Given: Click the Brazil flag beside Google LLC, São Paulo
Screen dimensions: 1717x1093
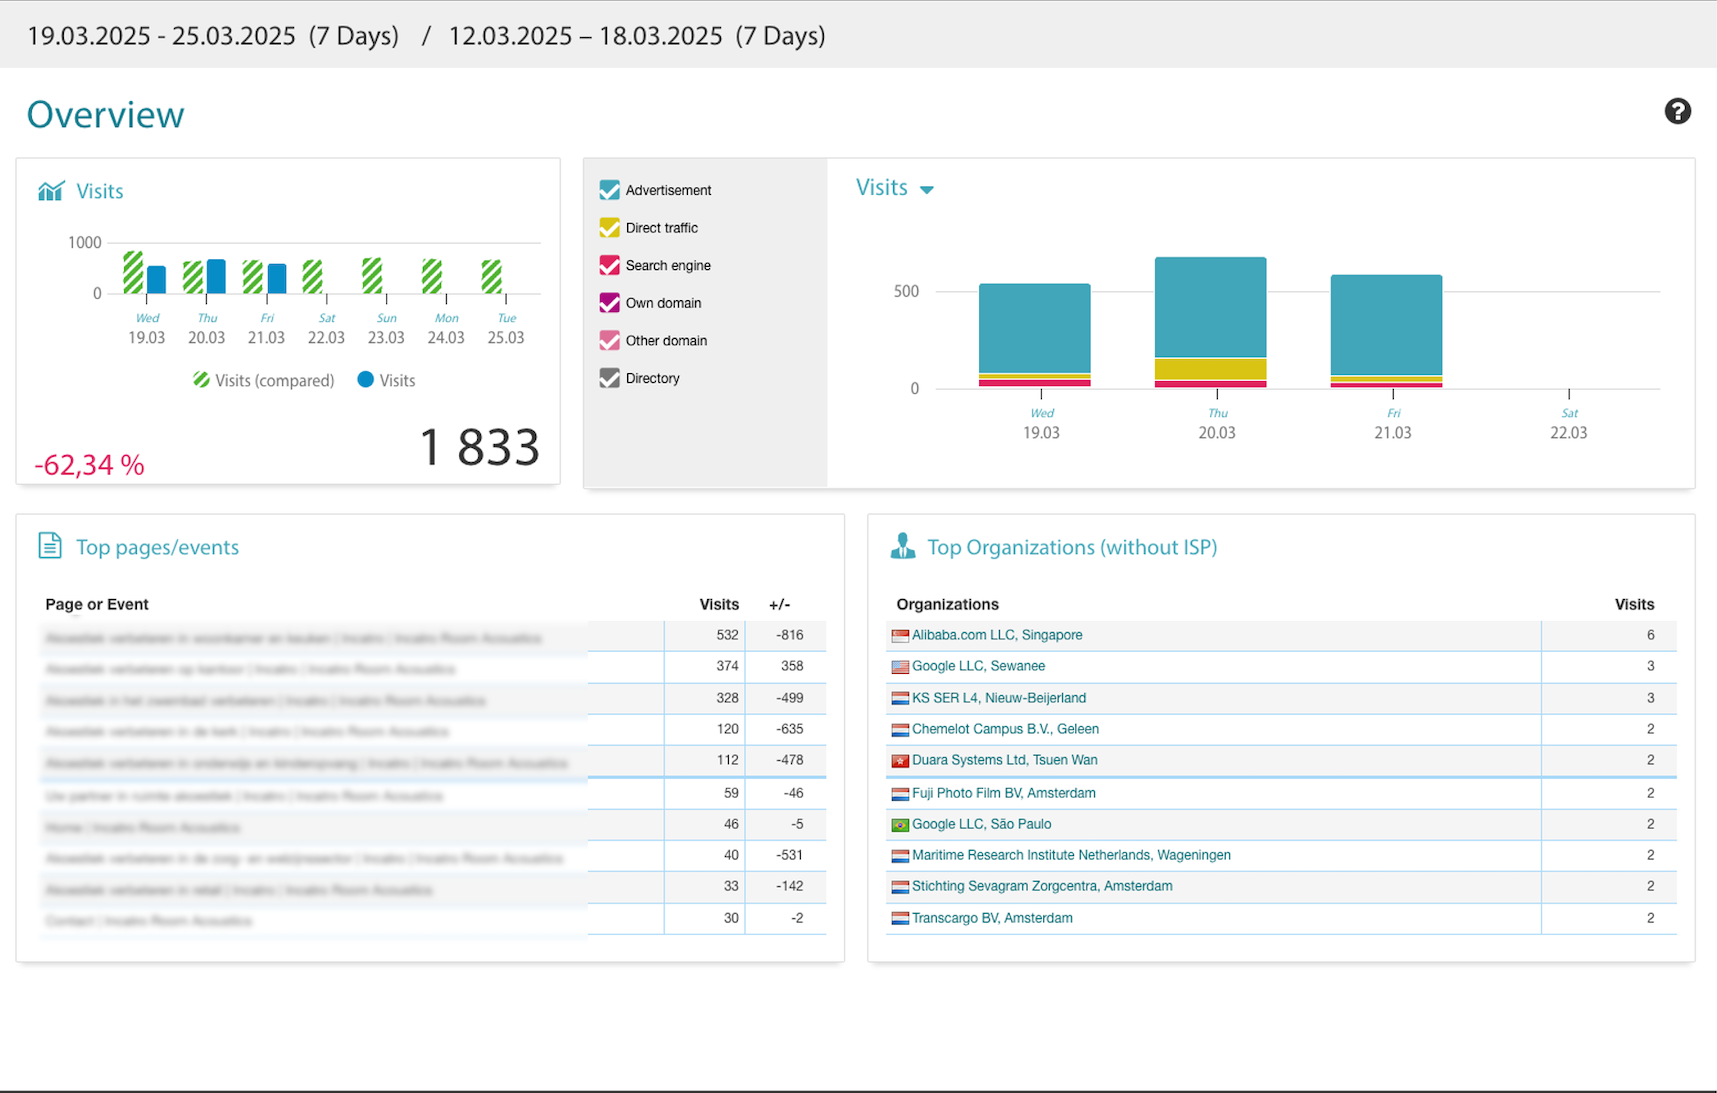Looking at the screenshot, I should [x=900, y=825].
